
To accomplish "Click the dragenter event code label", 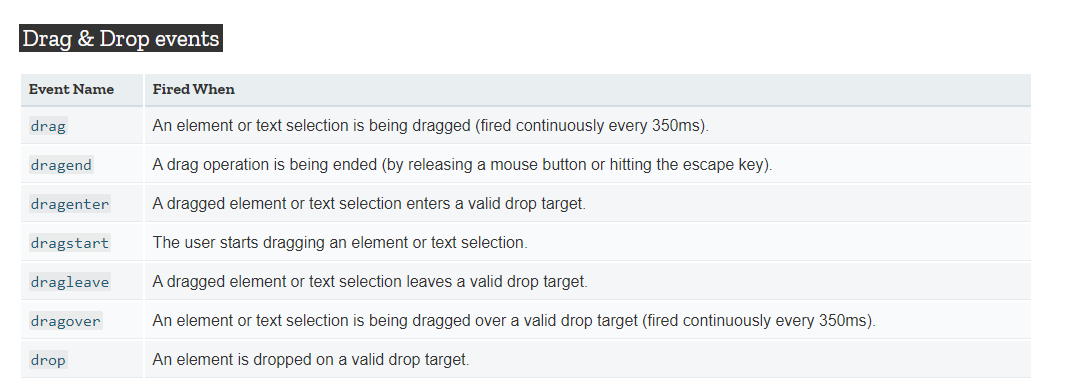I will [x=70, y=204].
